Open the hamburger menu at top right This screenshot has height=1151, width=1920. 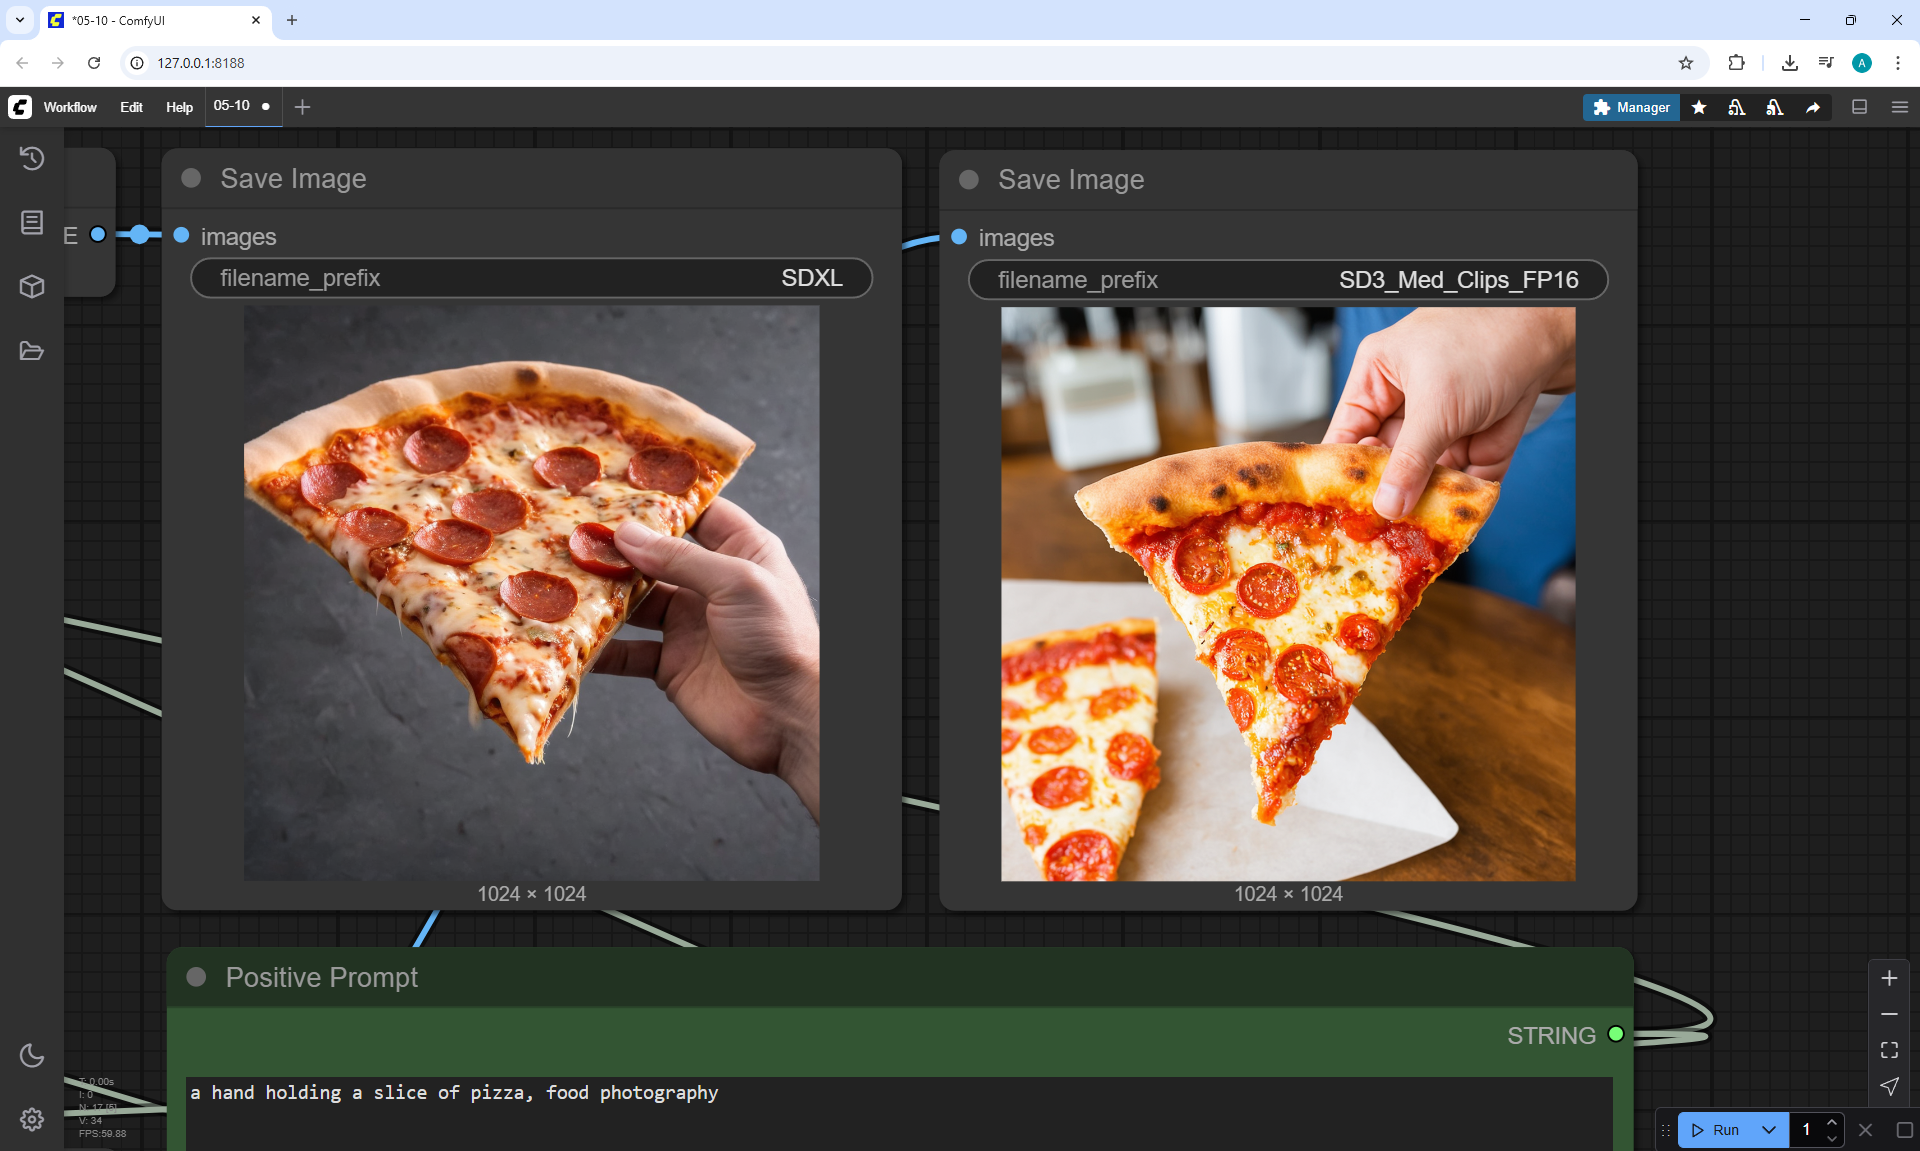(1900, 107)
